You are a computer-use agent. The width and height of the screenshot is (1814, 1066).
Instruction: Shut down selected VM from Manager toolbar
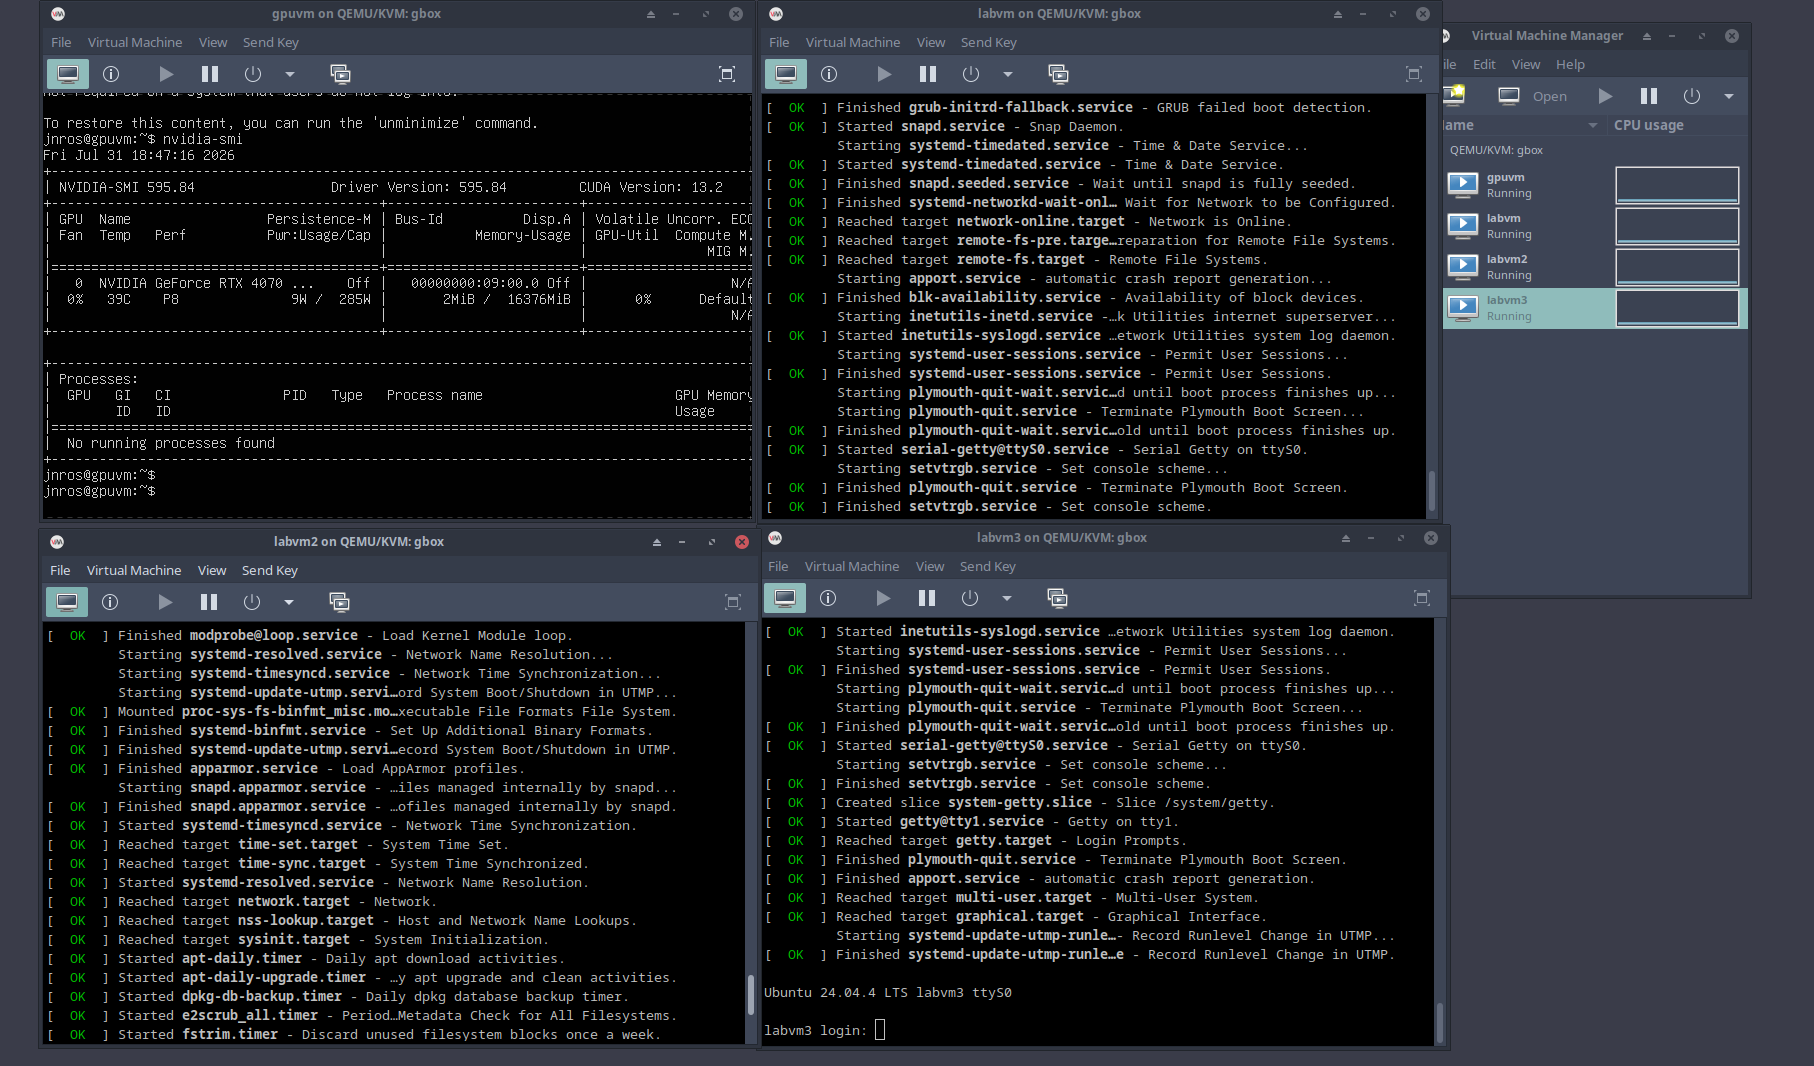(1692, 96)
